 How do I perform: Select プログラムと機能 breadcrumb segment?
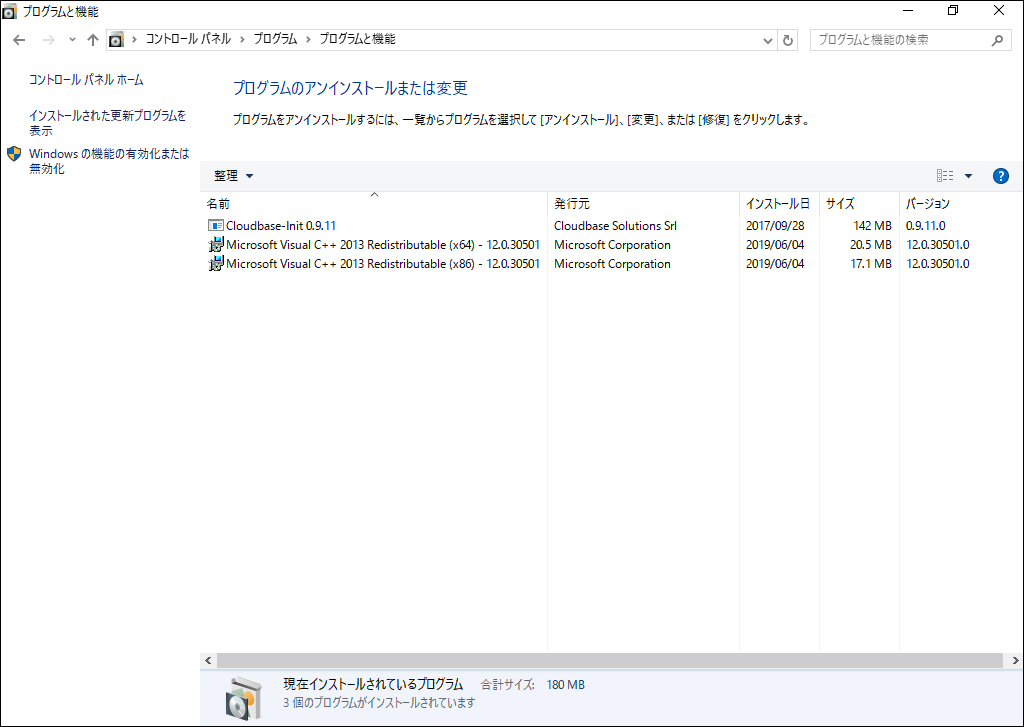(x=357, y=39)
